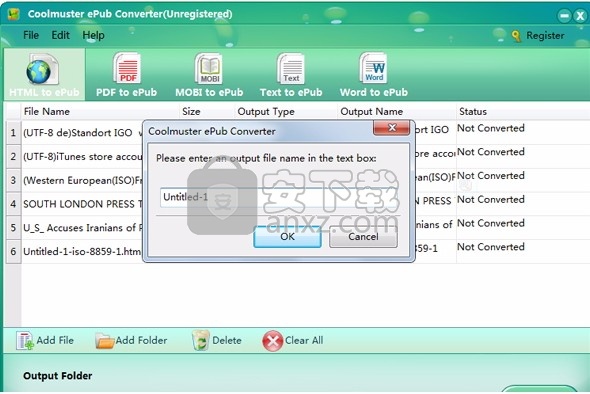The width and height of the screenshot is (590, 394).
Task: Click the 'ort IGO' output name cell in row 1
Action: click(x=431, y=130)
